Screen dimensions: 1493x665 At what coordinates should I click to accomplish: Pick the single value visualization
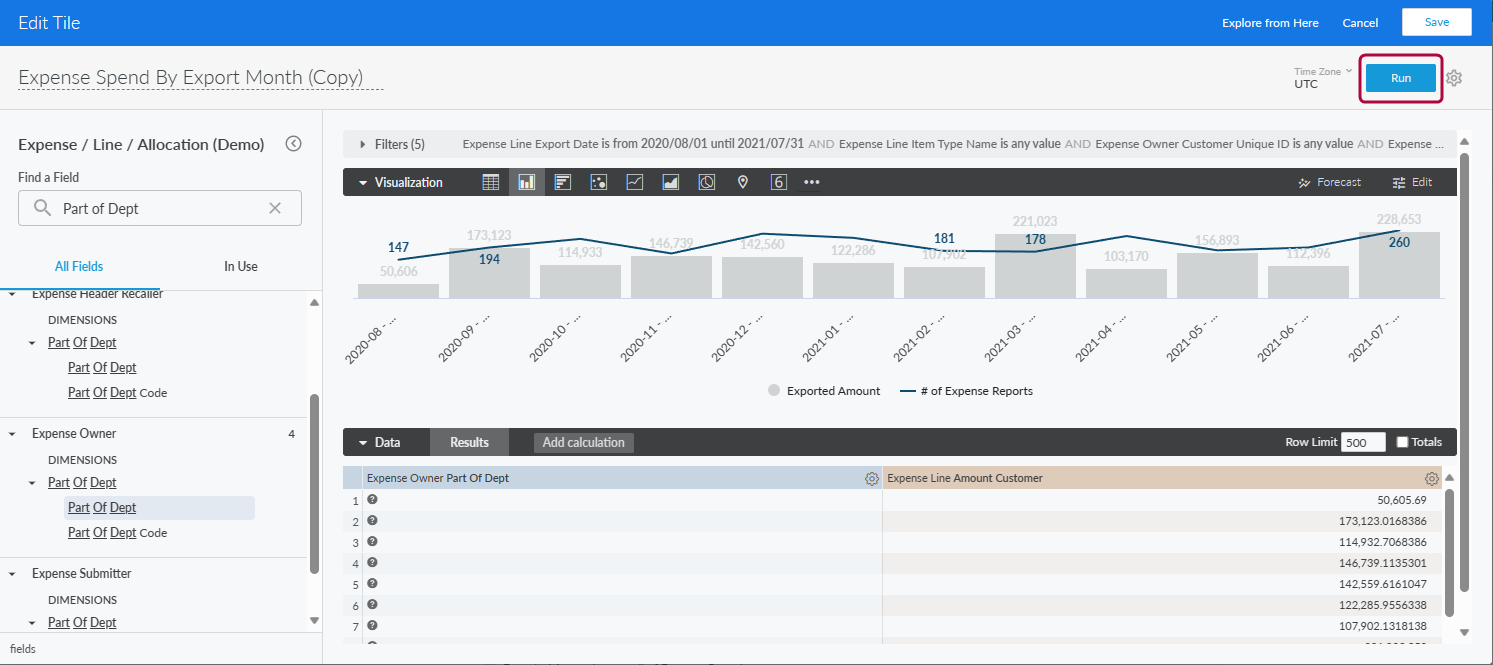pos(778,182)
